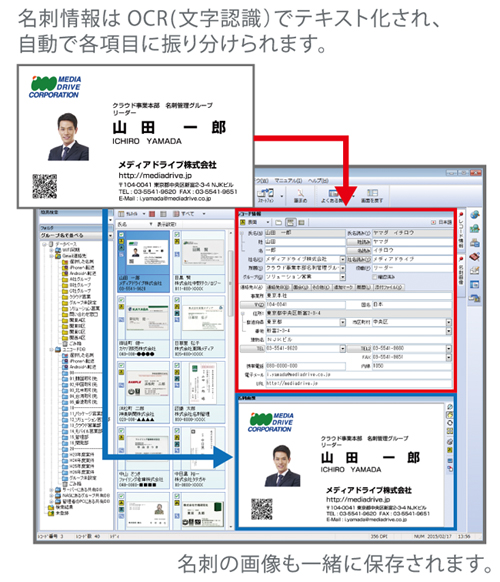Image resolution: width=500 pixels, height=582 pixels.
Task: Click the printer icon in right sidebar
Action: 475,243
